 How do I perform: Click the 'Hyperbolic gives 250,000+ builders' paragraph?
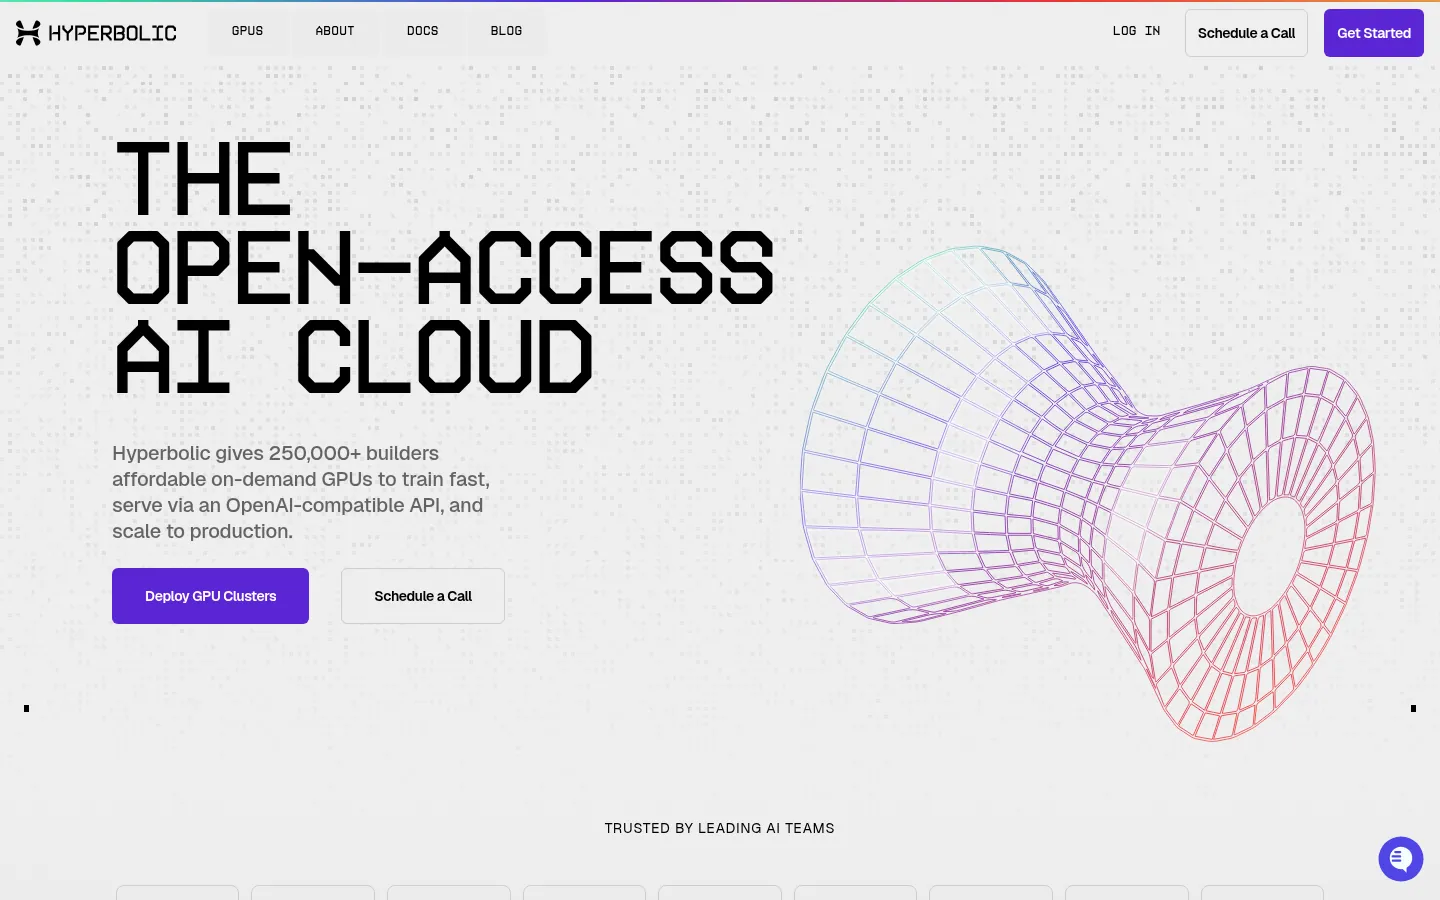point(301,492)
